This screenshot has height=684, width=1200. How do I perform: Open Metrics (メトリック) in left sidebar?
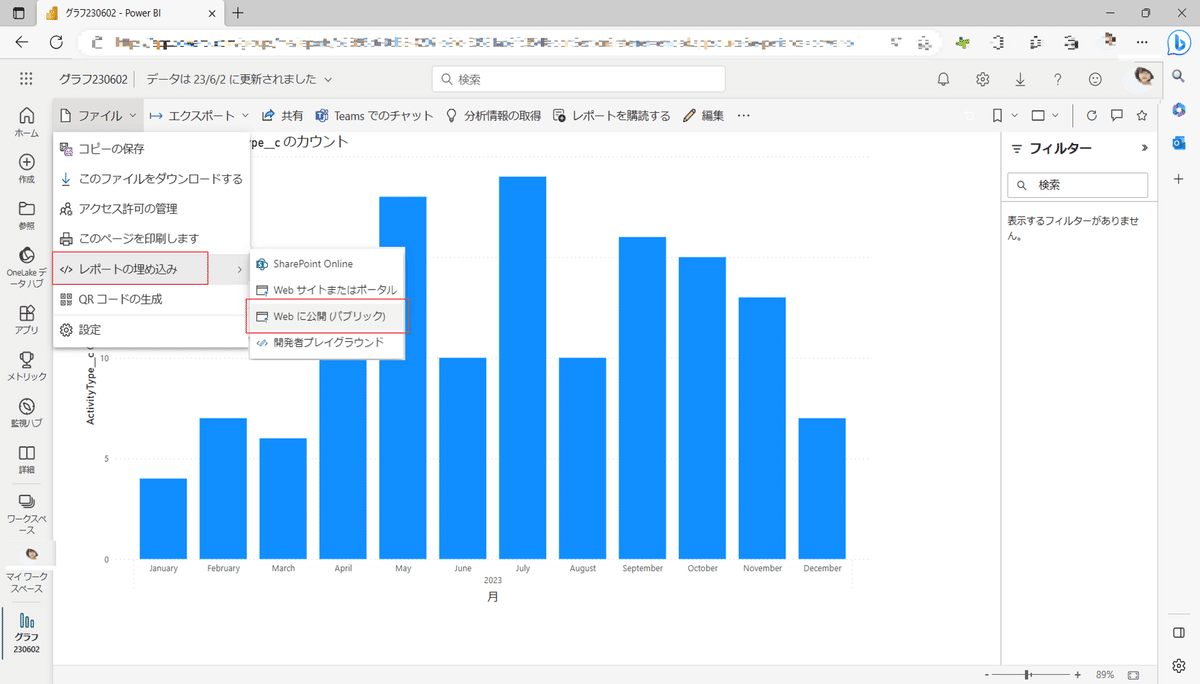pyautogui.click(x=27, y=366)
